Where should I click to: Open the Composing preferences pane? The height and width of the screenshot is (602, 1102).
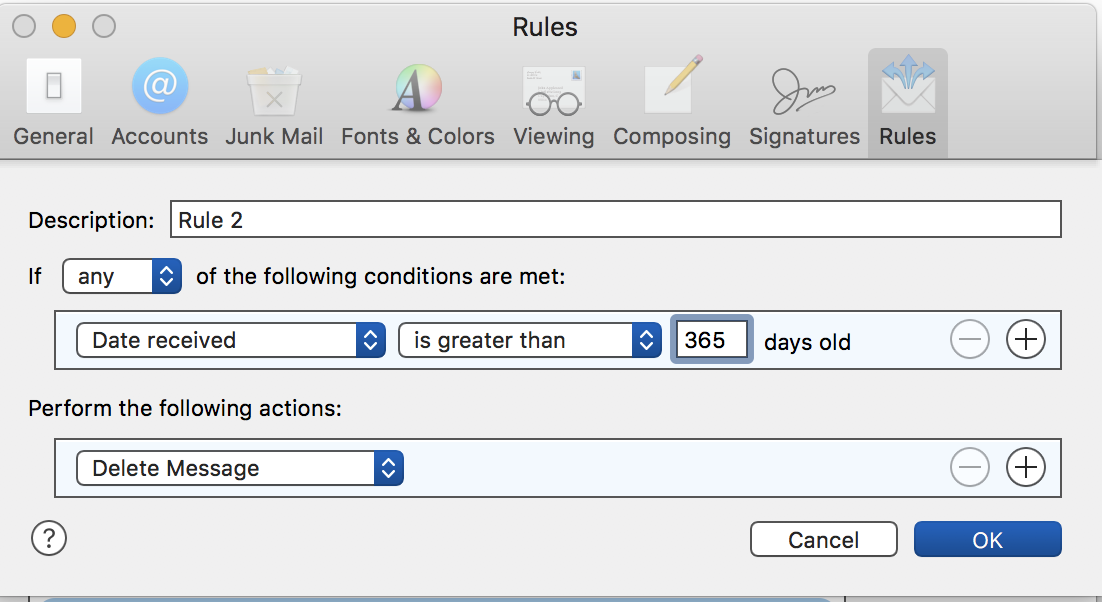(672, 105)
